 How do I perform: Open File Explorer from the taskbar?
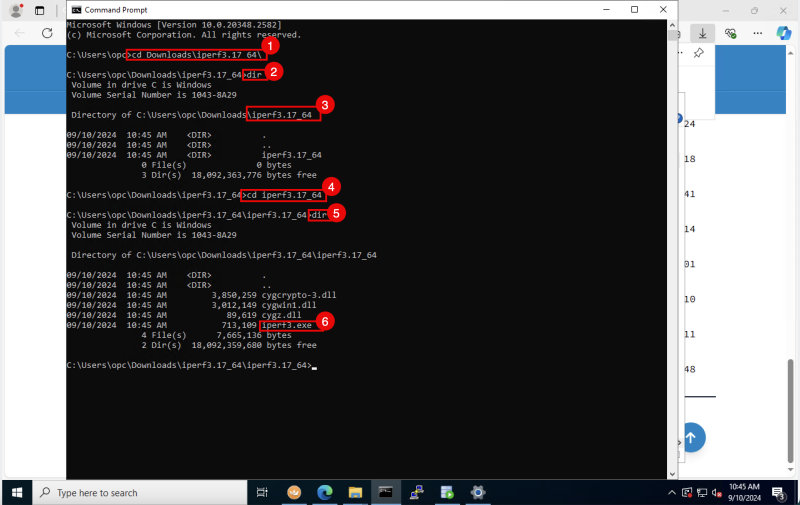[x=355, y=492]
